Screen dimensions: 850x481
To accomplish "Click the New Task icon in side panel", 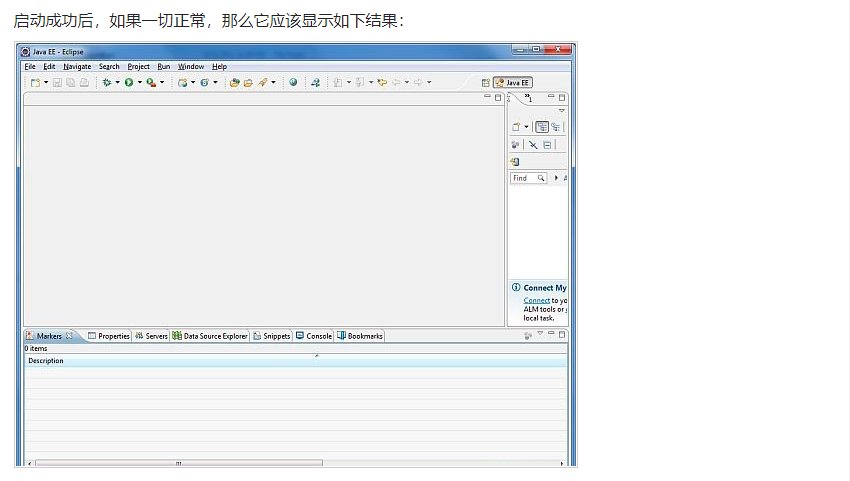I will point(516,127).
